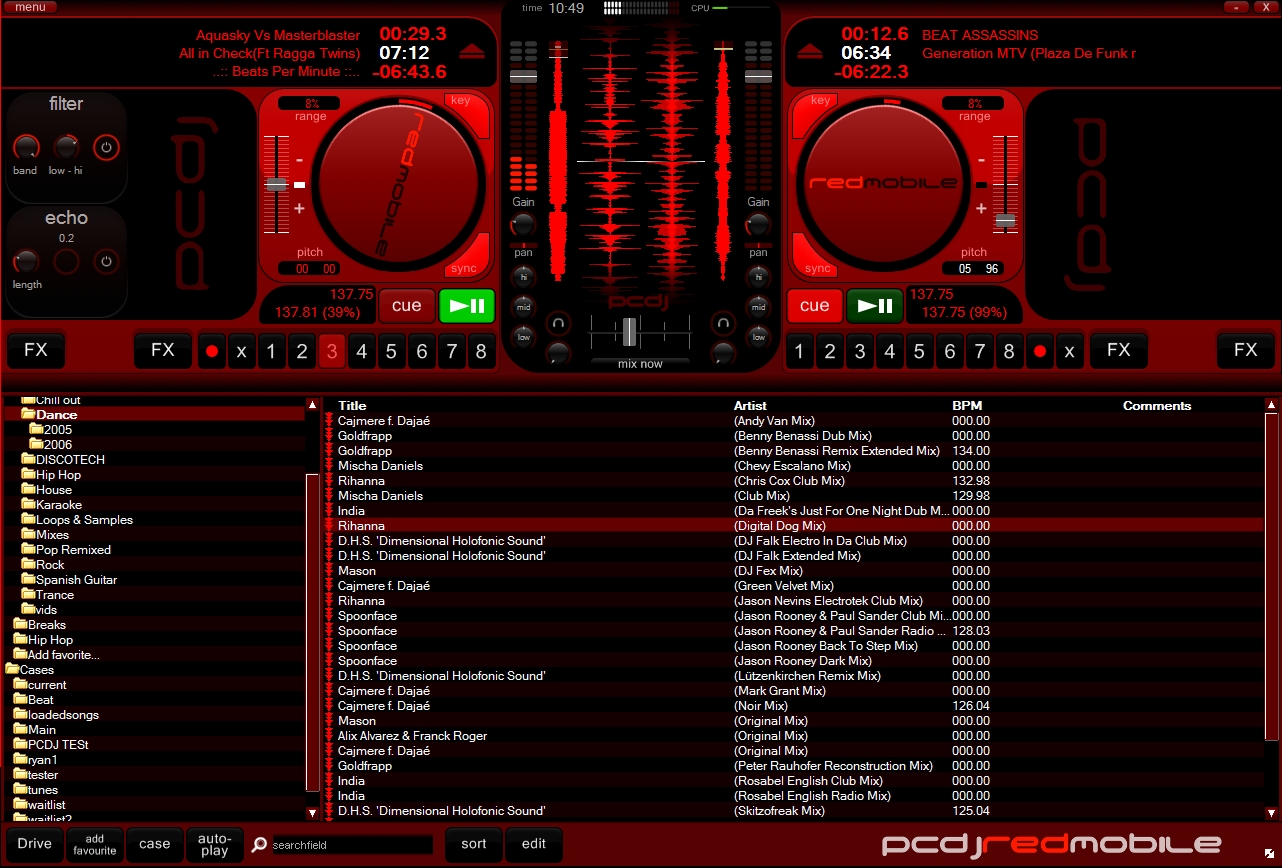The image size is (1282, 868).
Task: Click red arrow icon beside Alix Alvarez row
Action: point(329,736)
